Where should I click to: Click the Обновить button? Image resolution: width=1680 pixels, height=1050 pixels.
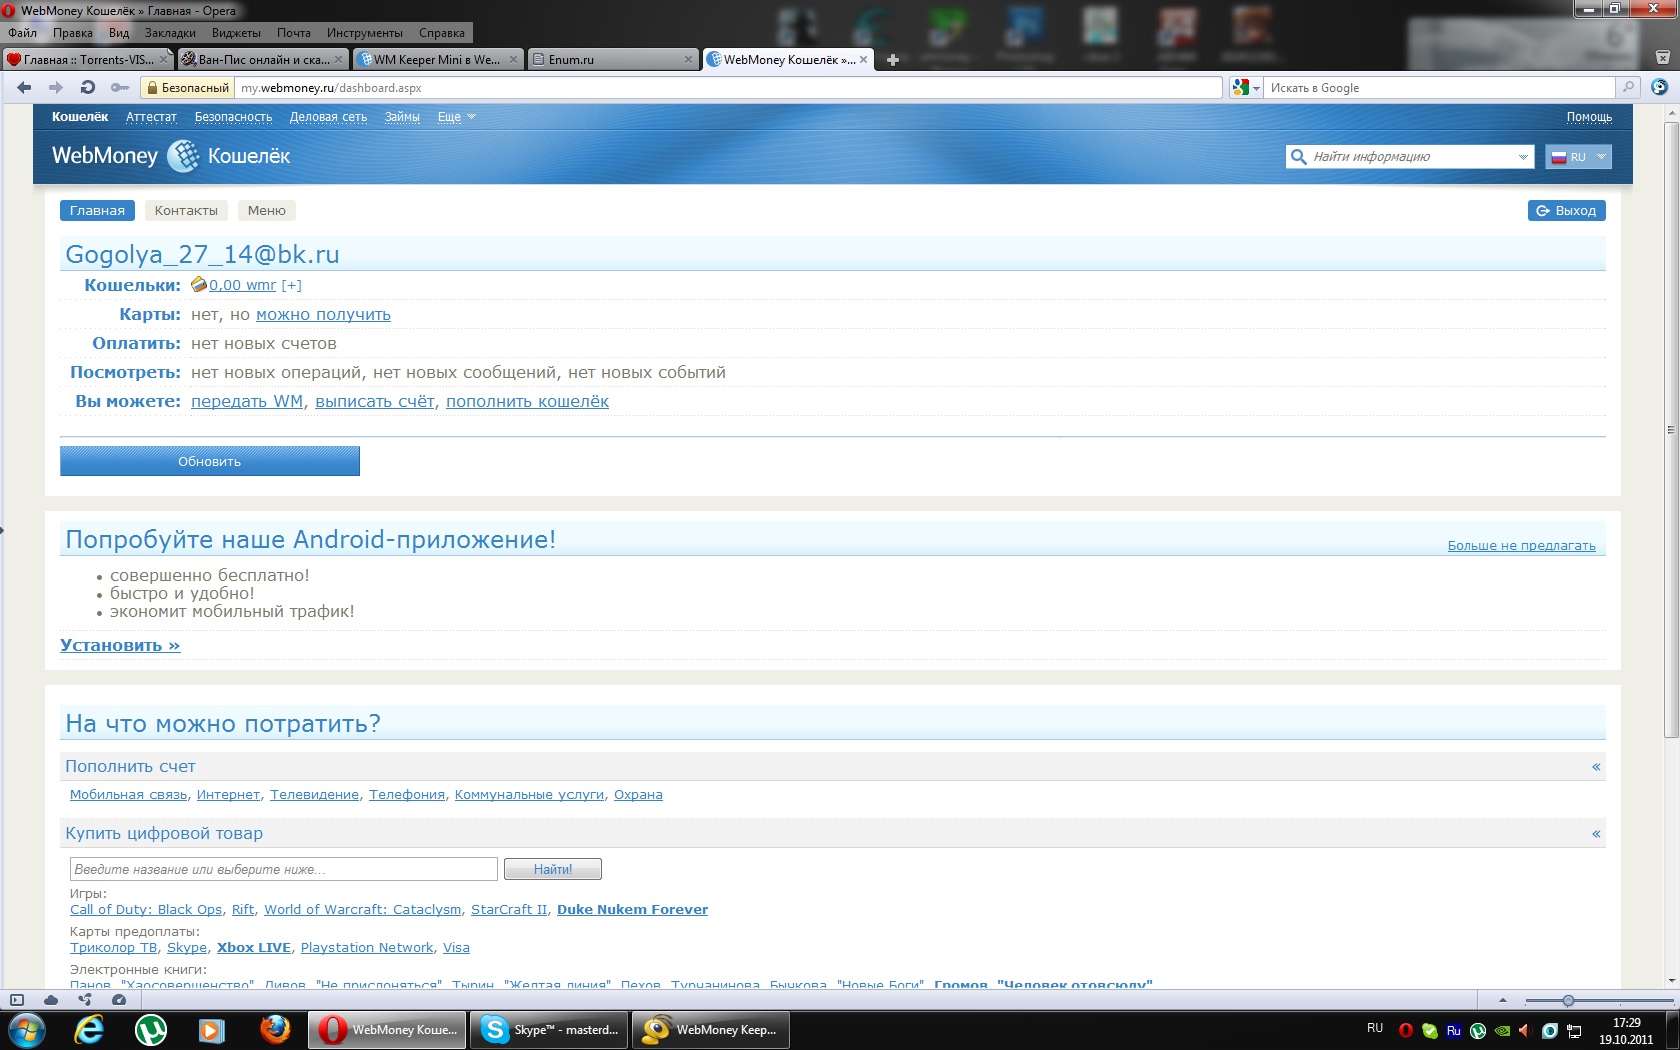click(x=210, y=462)
